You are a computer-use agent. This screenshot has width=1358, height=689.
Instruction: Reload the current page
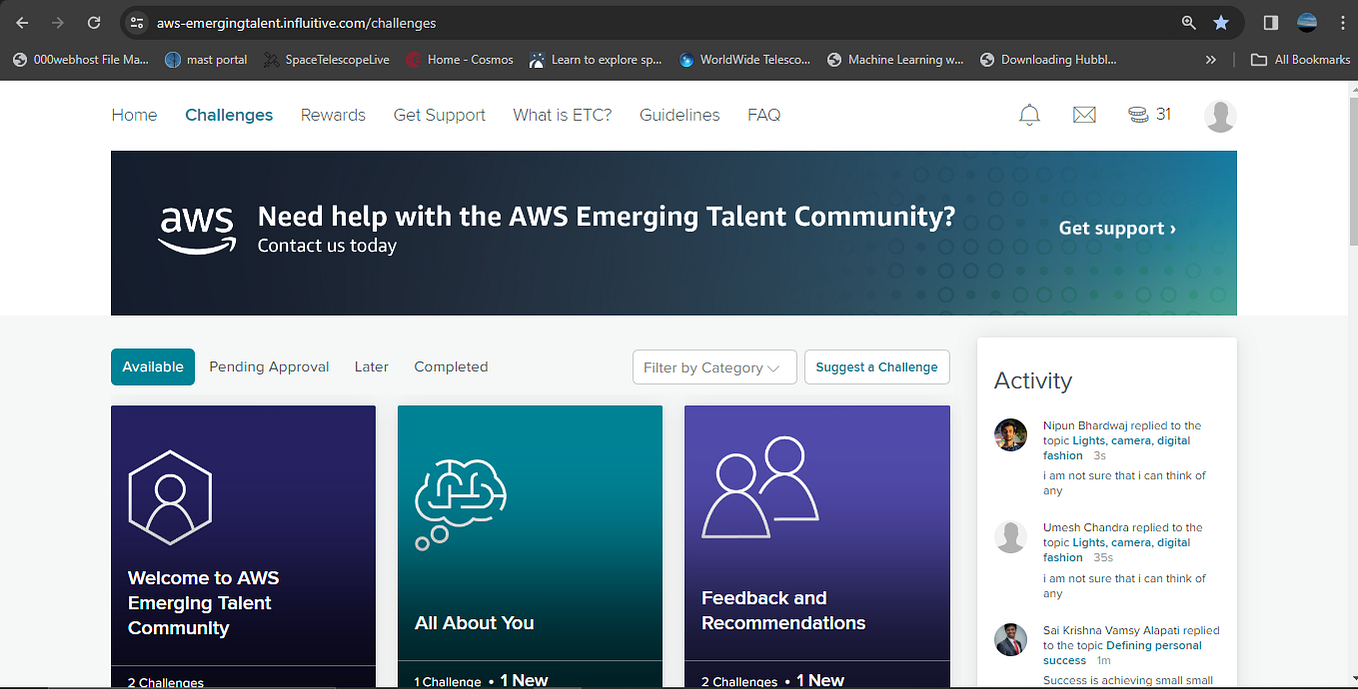[x=94, y=22]
